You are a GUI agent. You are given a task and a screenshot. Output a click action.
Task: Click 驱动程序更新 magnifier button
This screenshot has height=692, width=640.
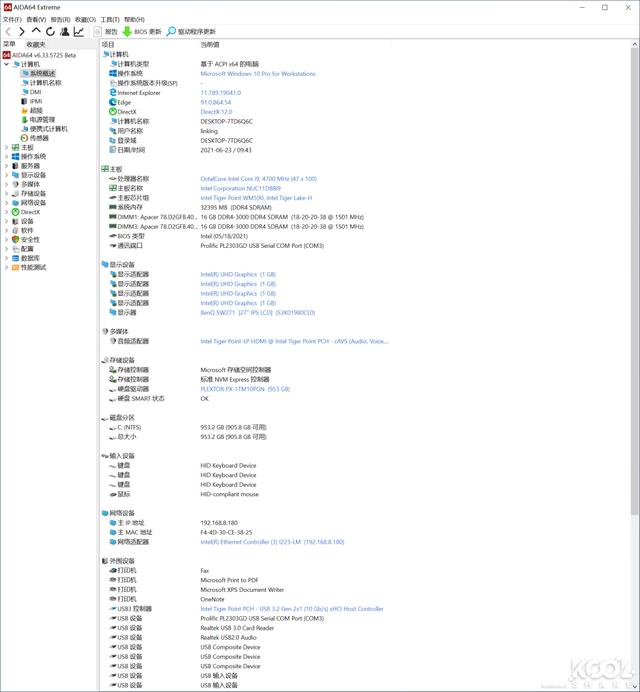191,31
